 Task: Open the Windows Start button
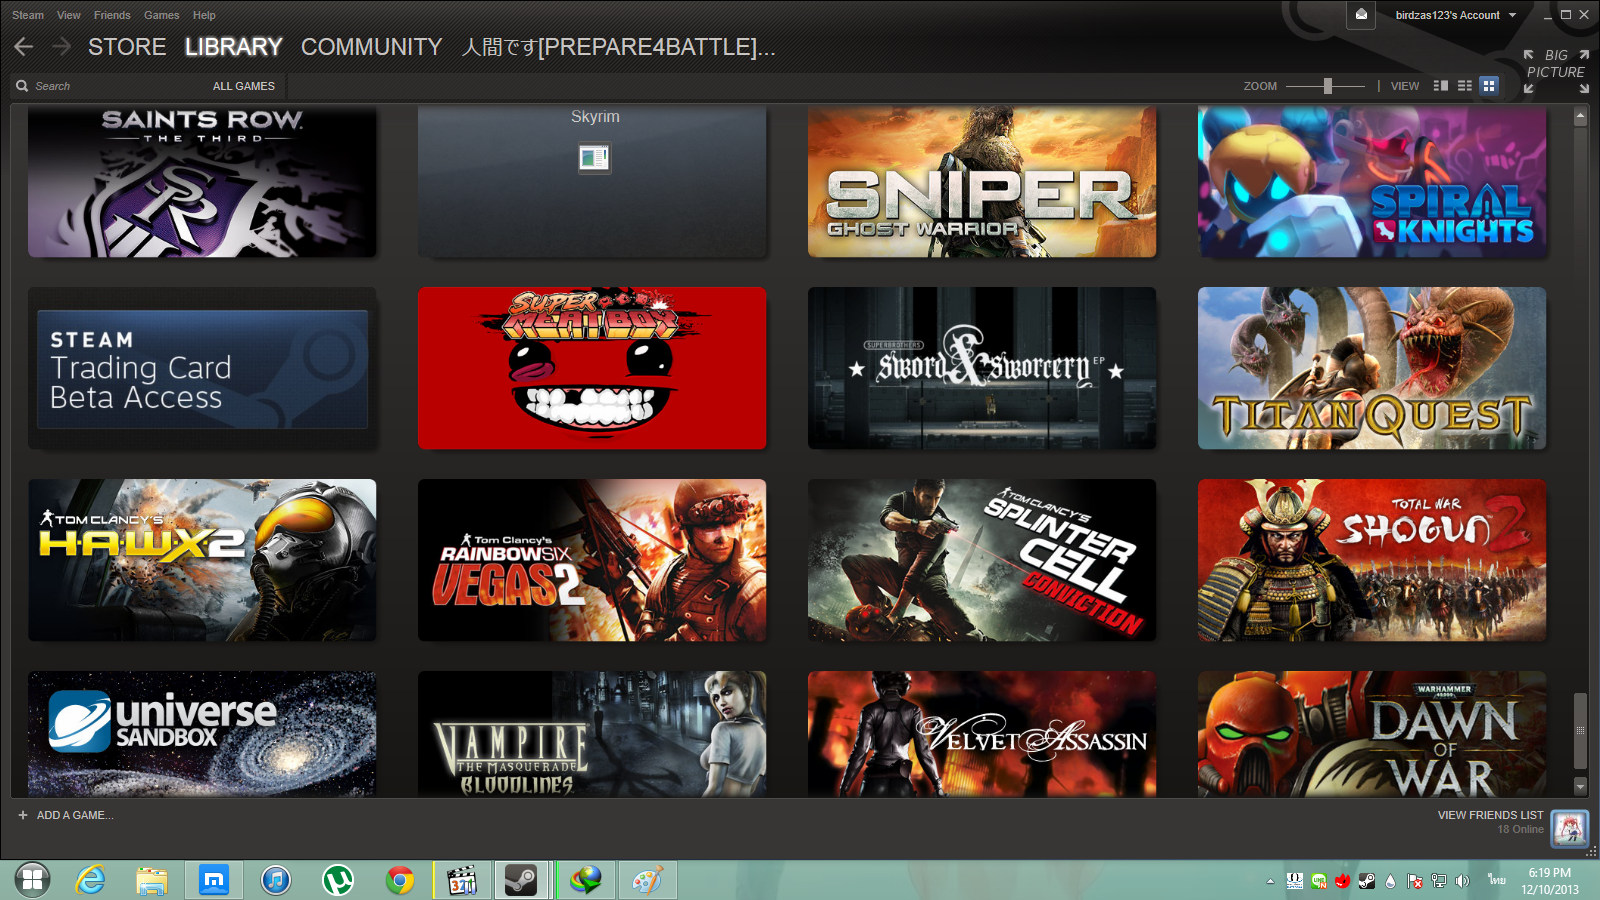pos(32,880)
